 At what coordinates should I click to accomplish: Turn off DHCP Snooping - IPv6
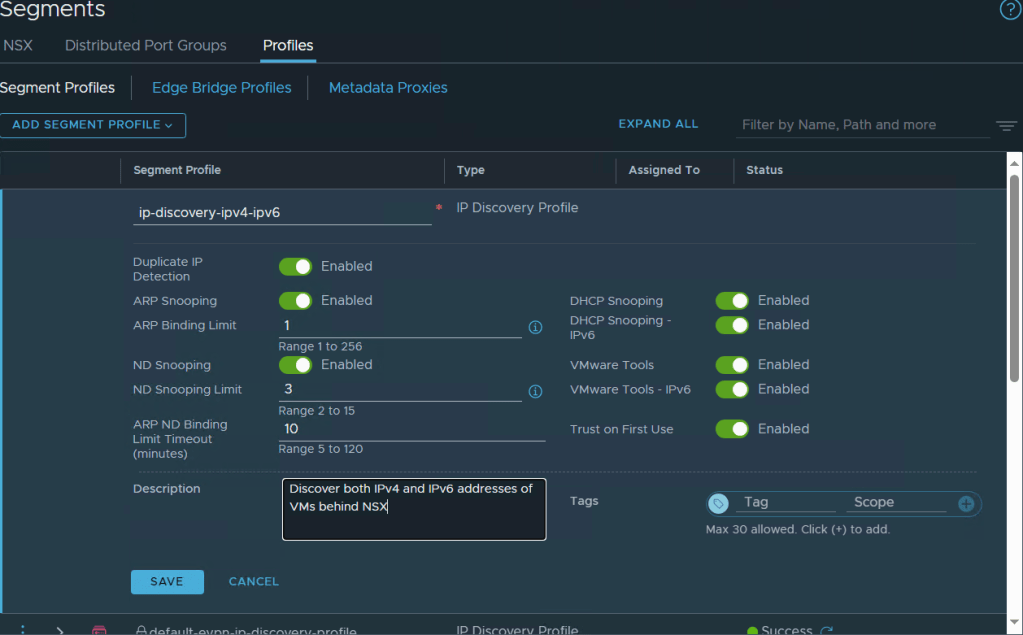732,325
